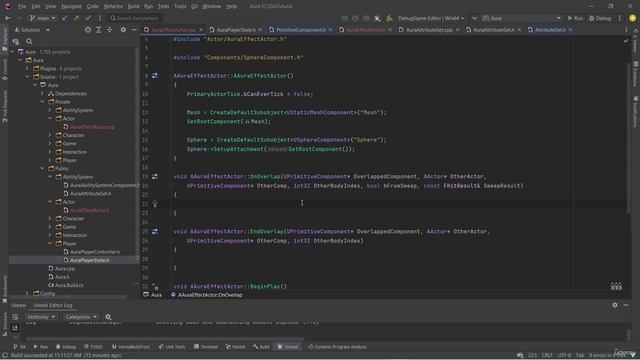The image size is (640, 360).
Task: Open the solution explorer gear settings
Action: coord(123,30)
